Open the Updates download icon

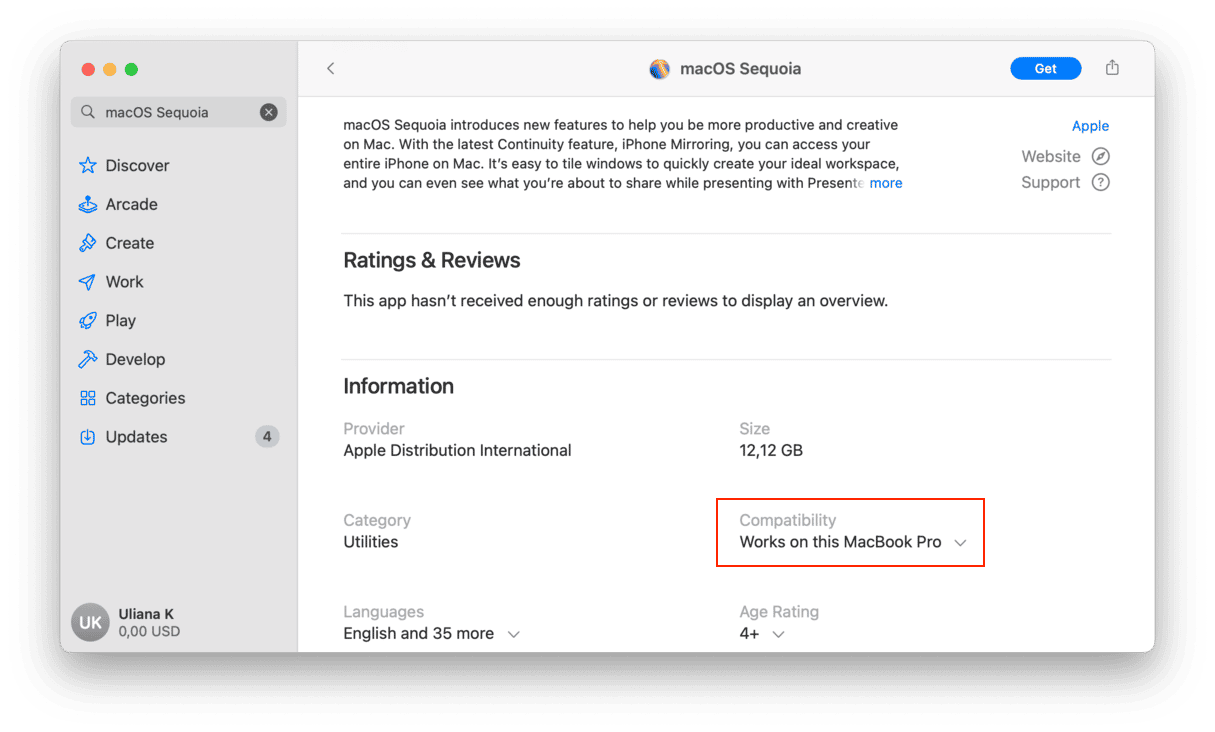pyautogui.click(x=88, y=437)
